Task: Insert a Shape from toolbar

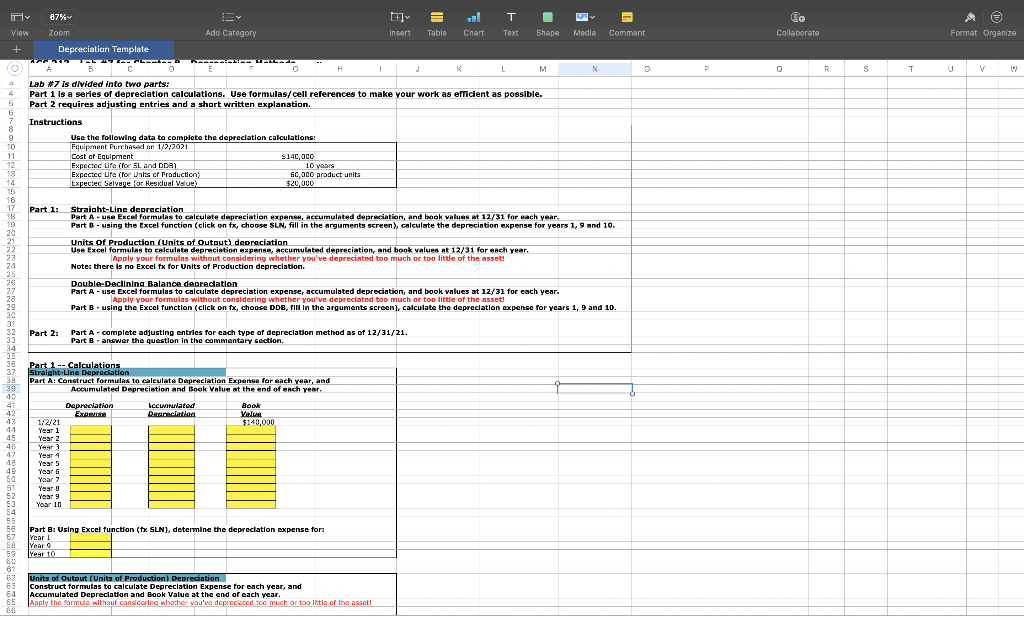Action: point(547,18)
